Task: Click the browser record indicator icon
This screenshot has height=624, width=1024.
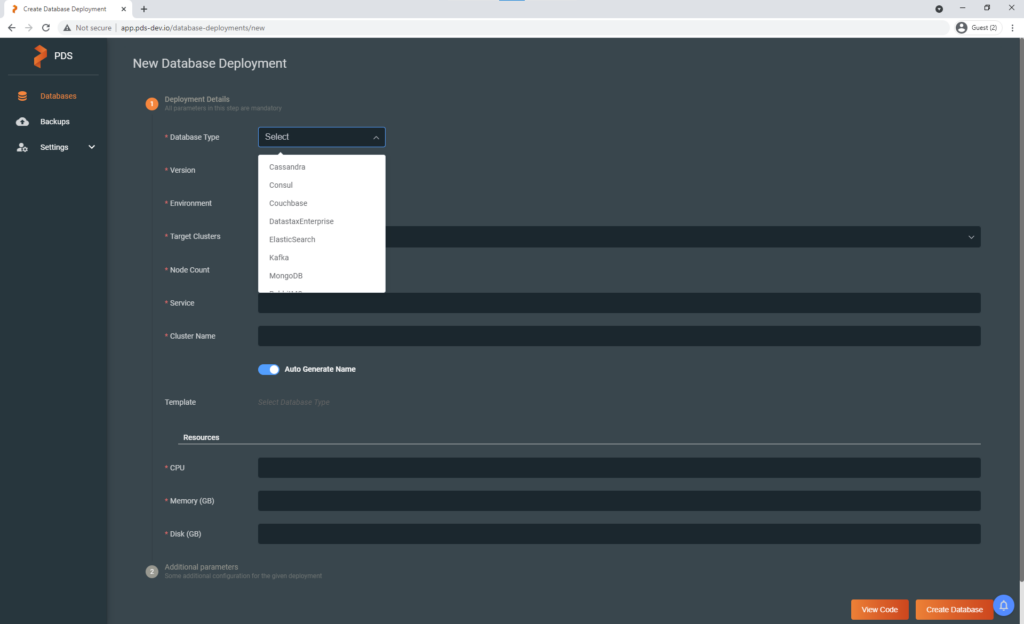Action: 939,9
